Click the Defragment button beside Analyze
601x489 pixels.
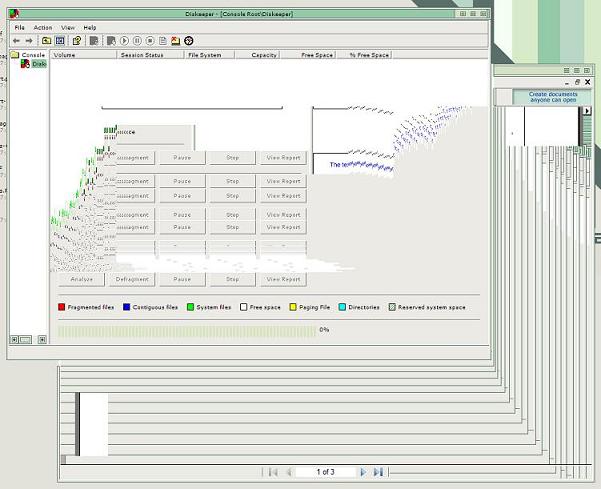click(x=132, y=279)
